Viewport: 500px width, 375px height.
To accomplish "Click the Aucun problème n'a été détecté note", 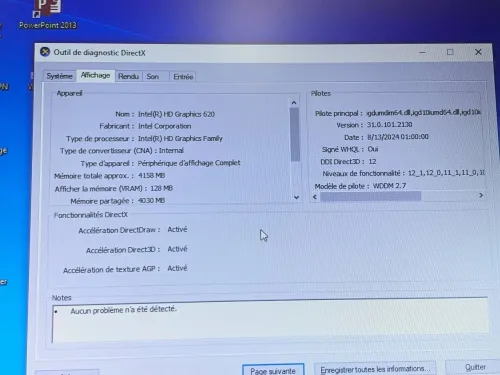I will tap(124, 310).
